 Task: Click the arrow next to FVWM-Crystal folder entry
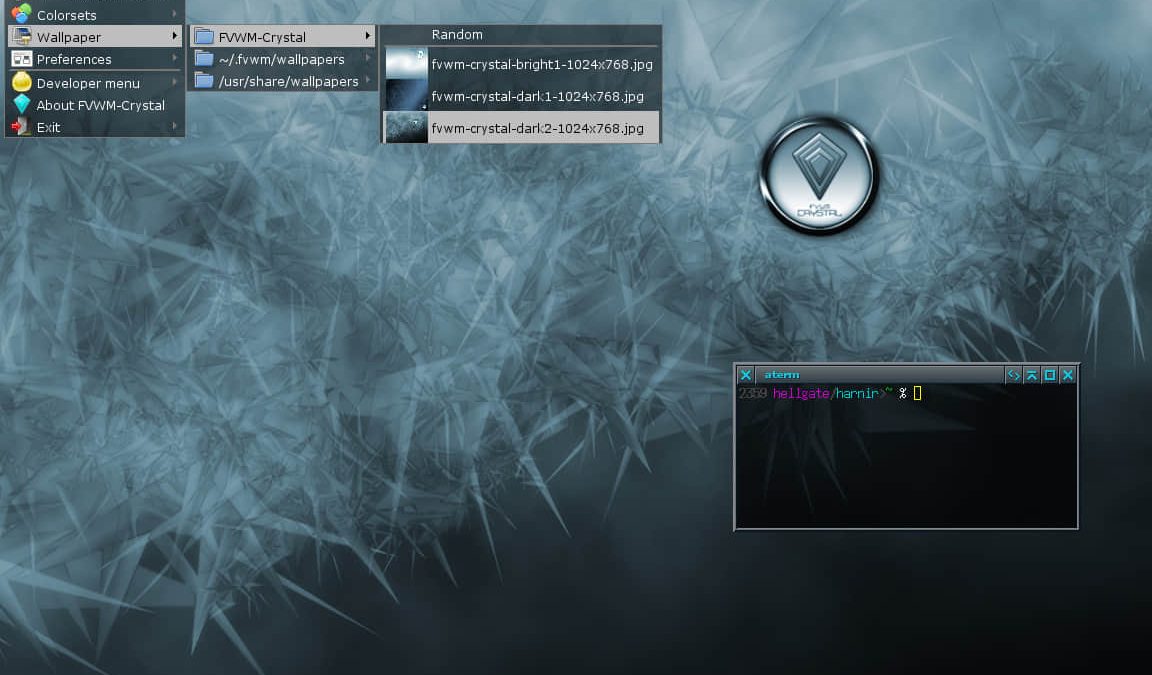point(368,35)
